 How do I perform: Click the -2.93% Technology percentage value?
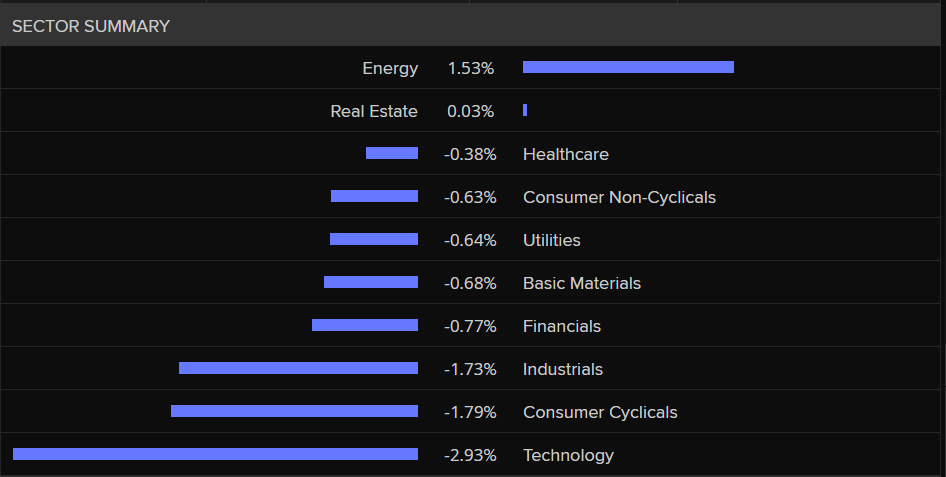pos(470,455)
